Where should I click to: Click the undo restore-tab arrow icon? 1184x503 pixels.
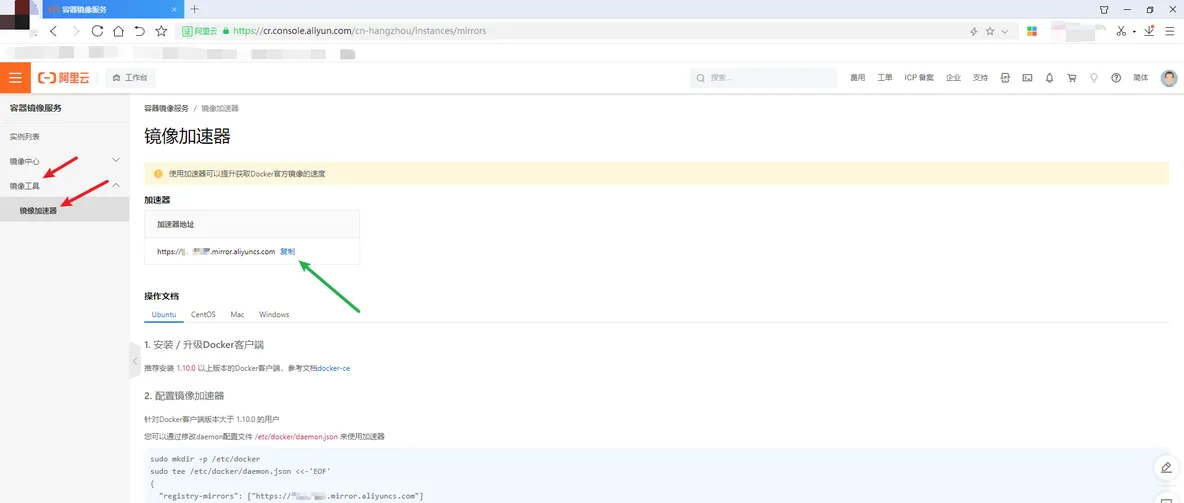tap(140, 31)
